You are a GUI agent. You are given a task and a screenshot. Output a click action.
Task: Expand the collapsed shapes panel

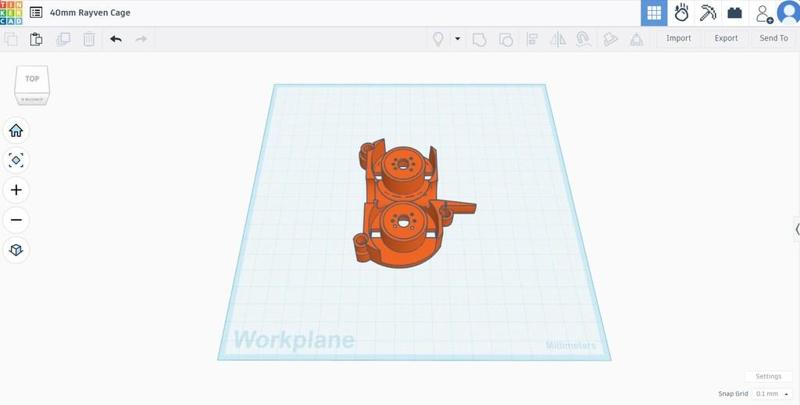[x=797, y=229]
